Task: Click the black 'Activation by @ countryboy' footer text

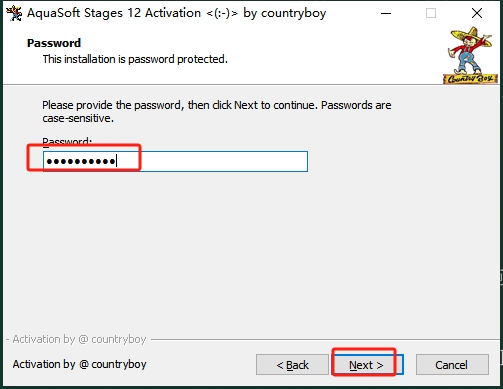Action: [x=79, y=364]
